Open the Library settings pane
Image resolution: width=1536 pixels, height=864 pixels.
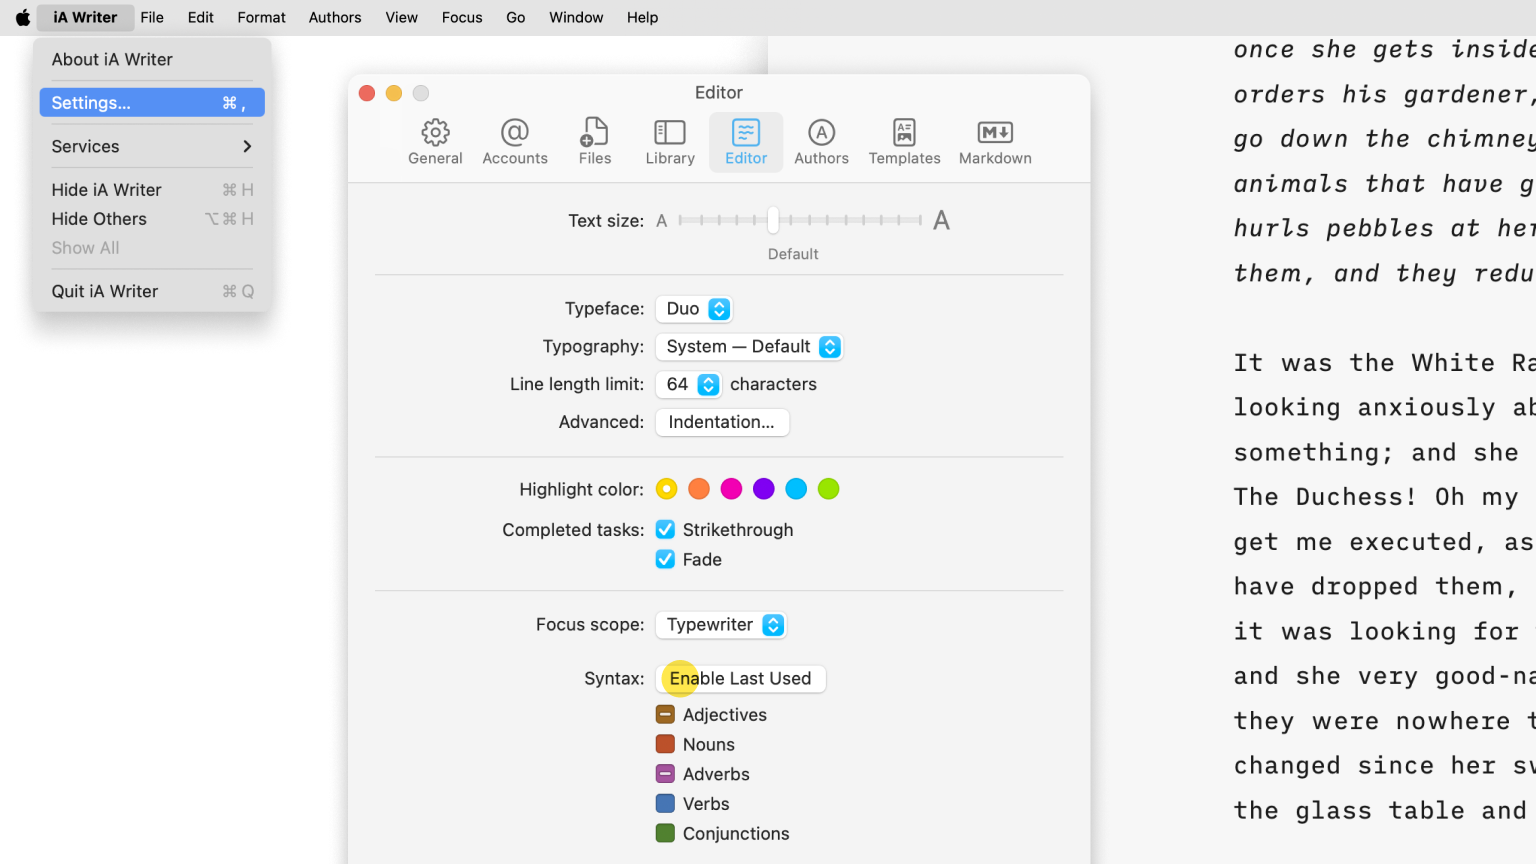[x=669, y=141]
